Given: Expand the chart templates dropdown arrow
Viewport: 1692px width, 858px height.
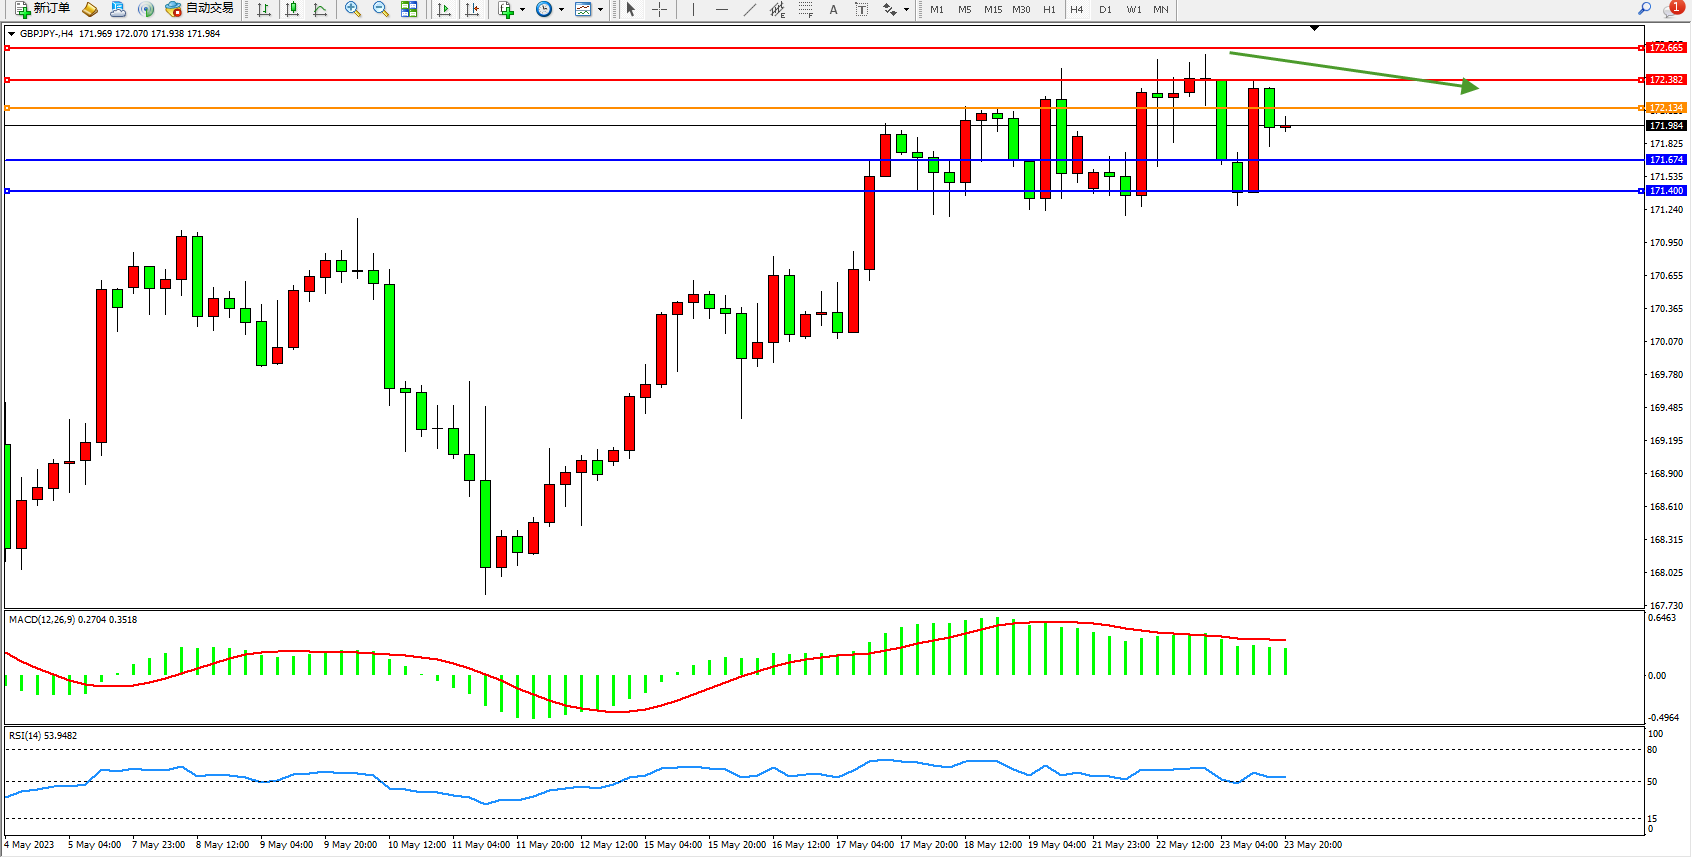Looking at the screenshot, I should pyautogui.click(x=600, y=9).
